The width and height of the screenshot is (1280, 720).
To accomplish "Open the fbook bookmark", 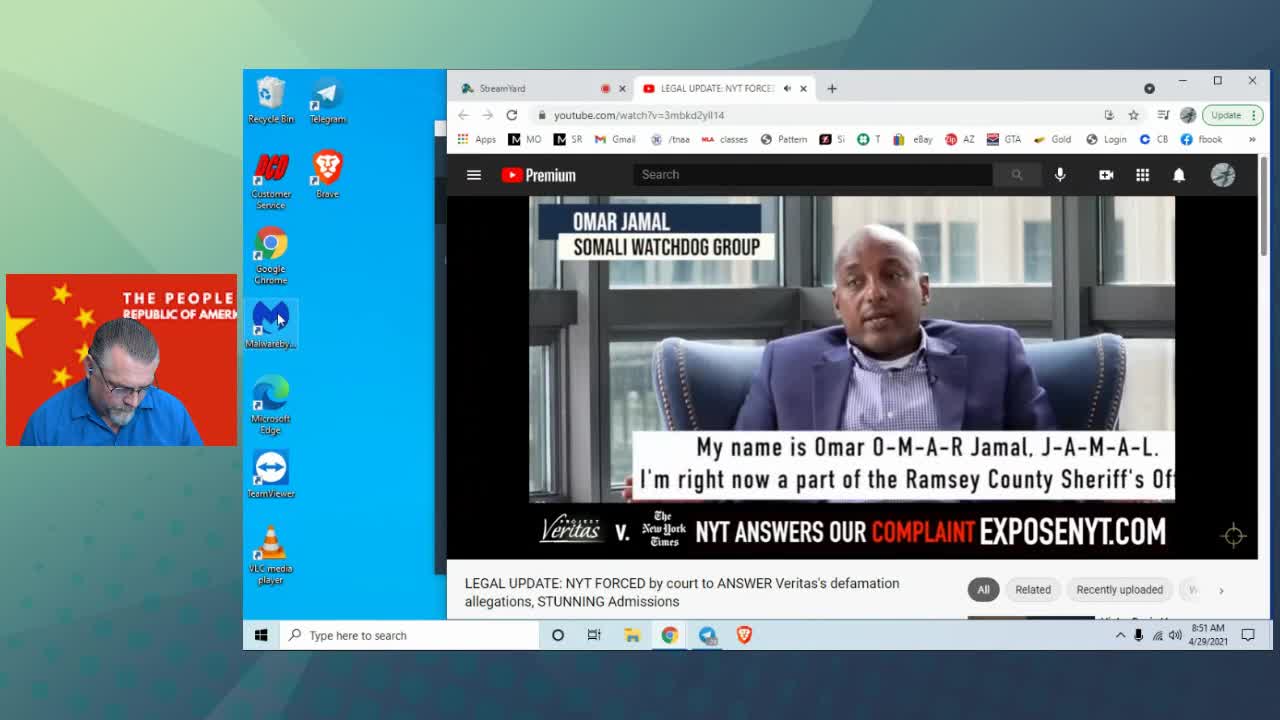I will click(x=1201, y=140).
